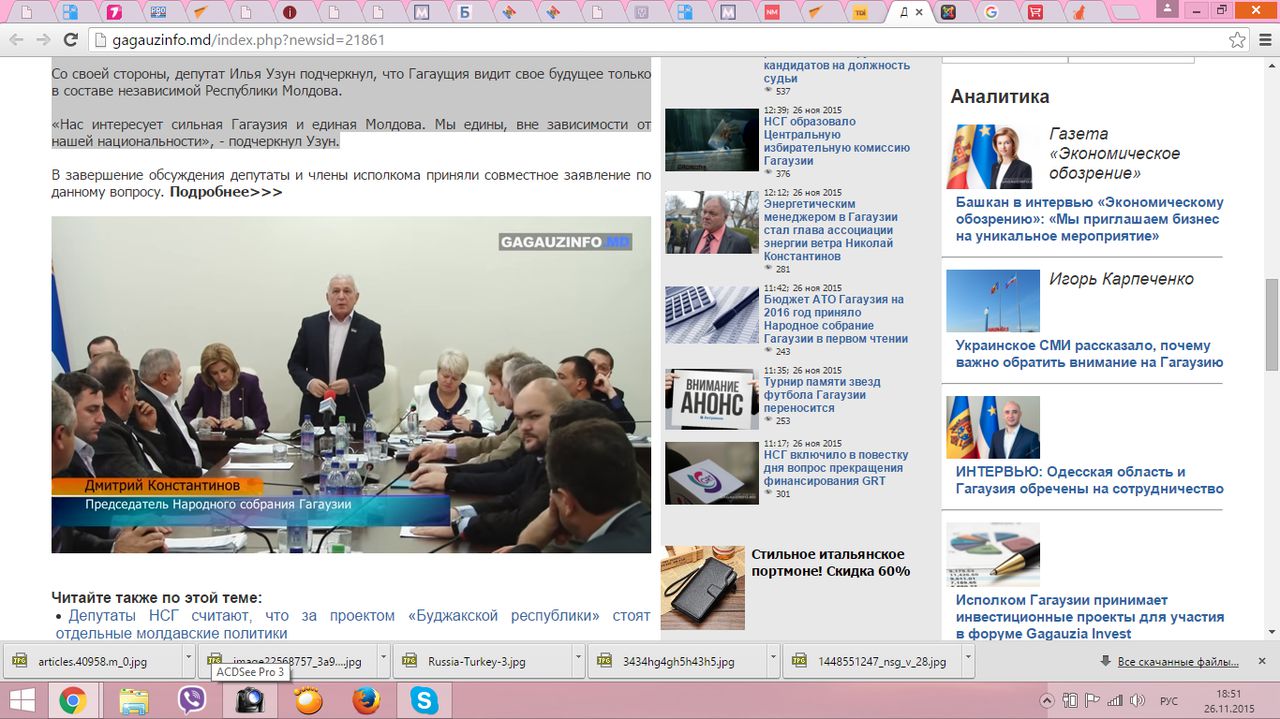Open downloaded file 1448551247_nsg_v_28.jpg
Image resolution: width=1280 pixels, height=719 pixels.
[x=874, y=662]
